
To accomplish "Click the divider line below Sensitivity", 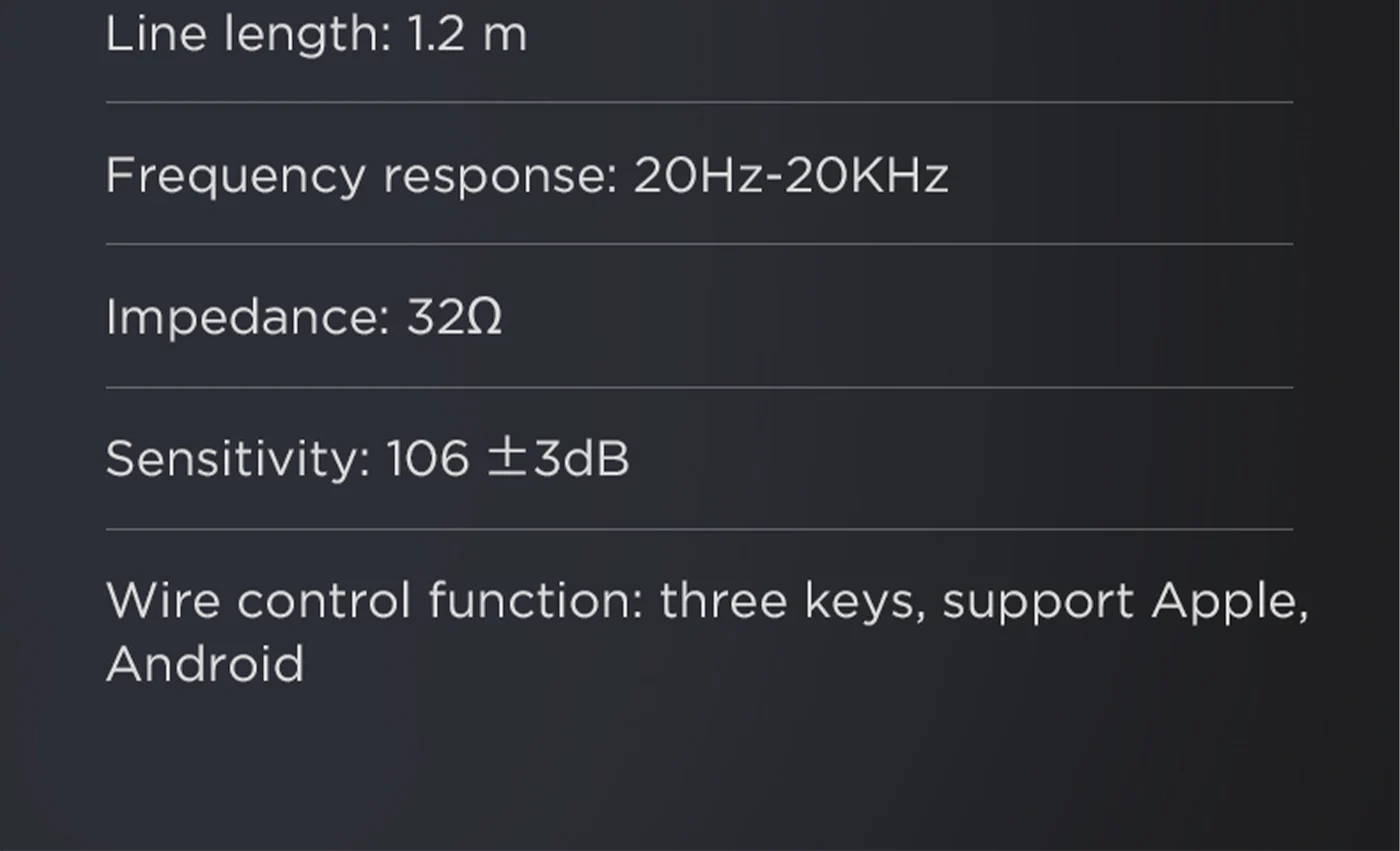I will [699, 529].
